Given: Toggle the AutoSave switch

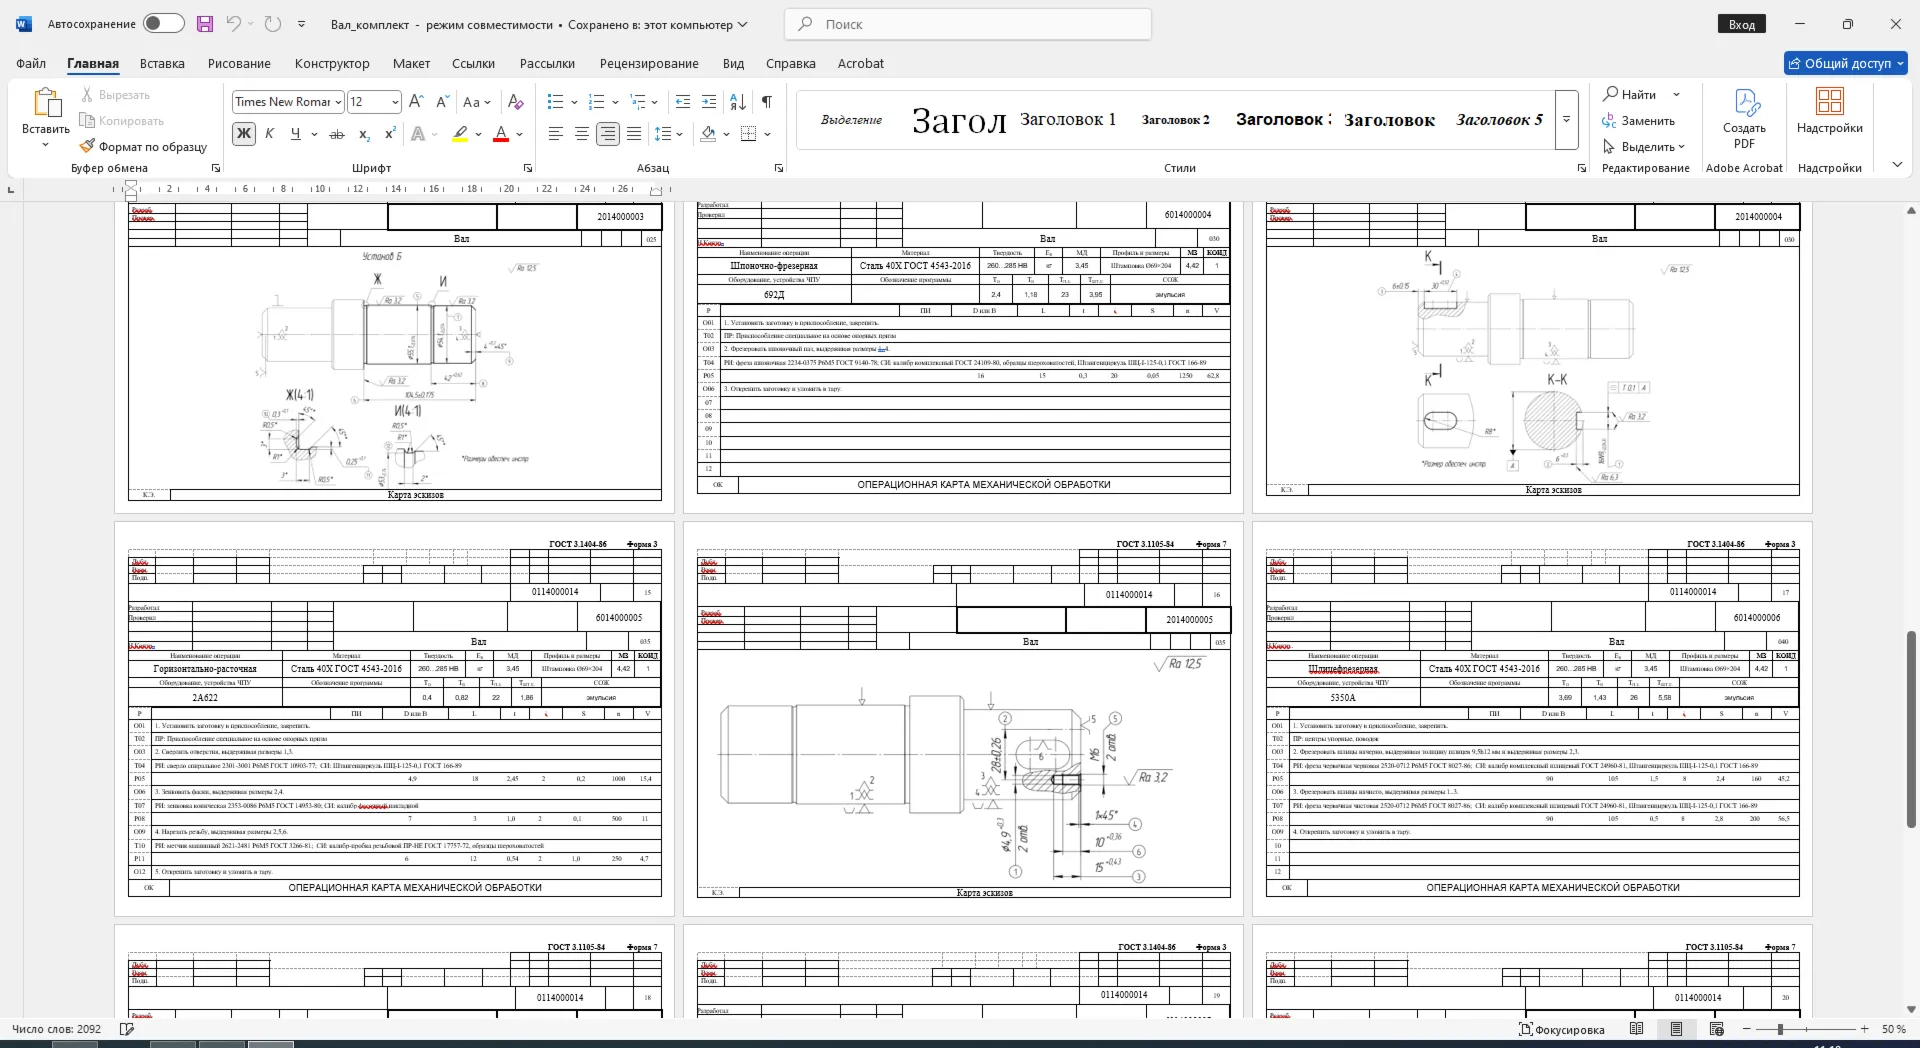Looking at the screenshot, I should (163, 24).
